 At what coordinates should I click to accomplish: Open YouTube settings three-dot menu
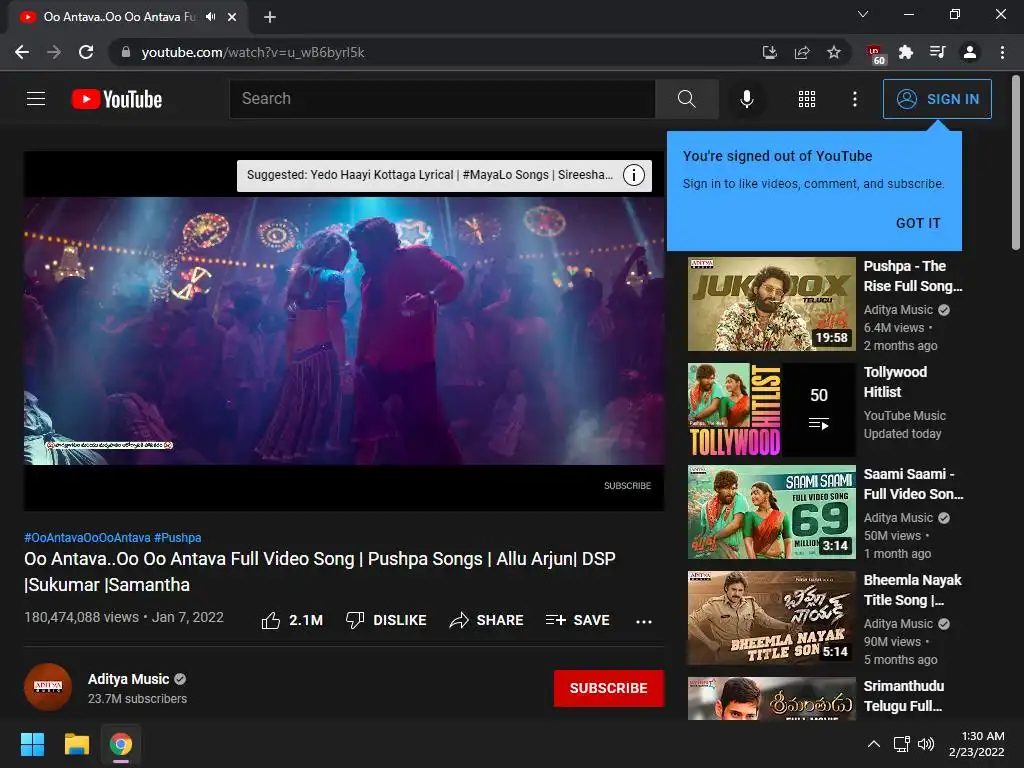click(x=854, y=99)
